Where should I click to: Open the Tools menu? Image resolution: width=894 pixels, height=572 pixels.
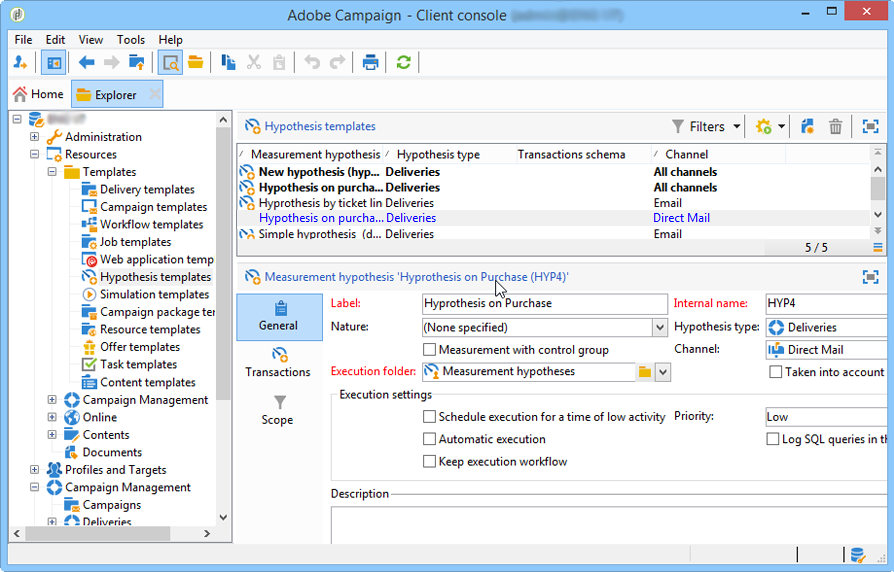coord(131,40)
